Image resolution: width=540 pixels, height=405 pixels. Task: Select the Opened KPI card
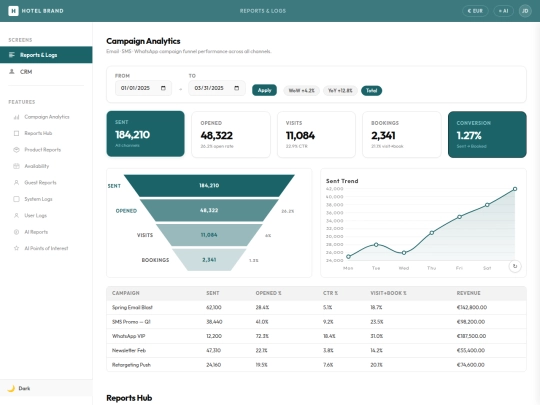pyautogui.click(x=231, y=134)
